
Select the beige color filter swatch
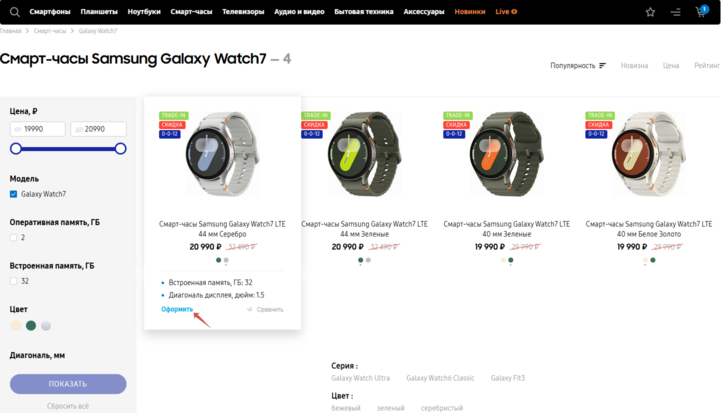pos(16,326)
